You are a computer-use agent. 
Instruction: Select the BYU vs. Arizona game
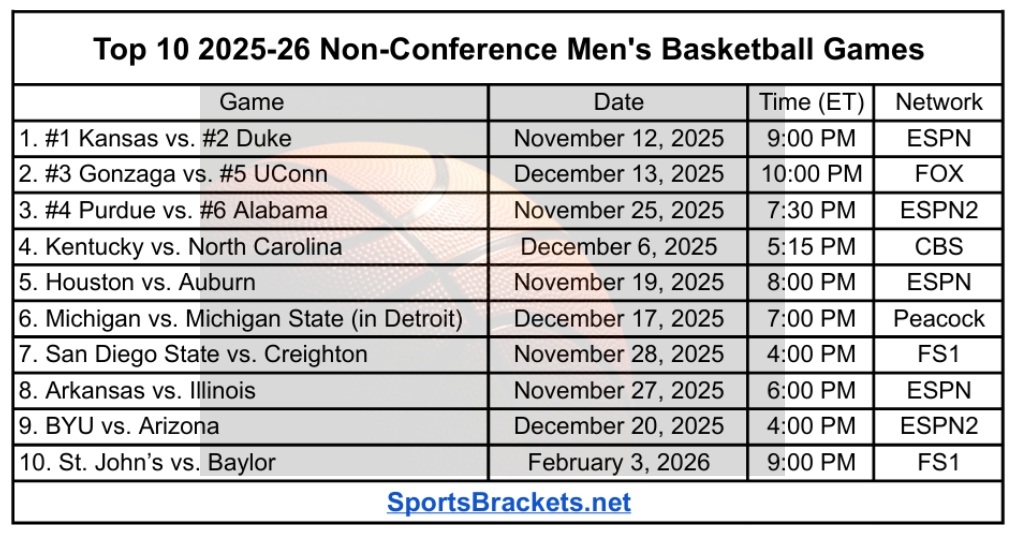[x=119, y=426]
